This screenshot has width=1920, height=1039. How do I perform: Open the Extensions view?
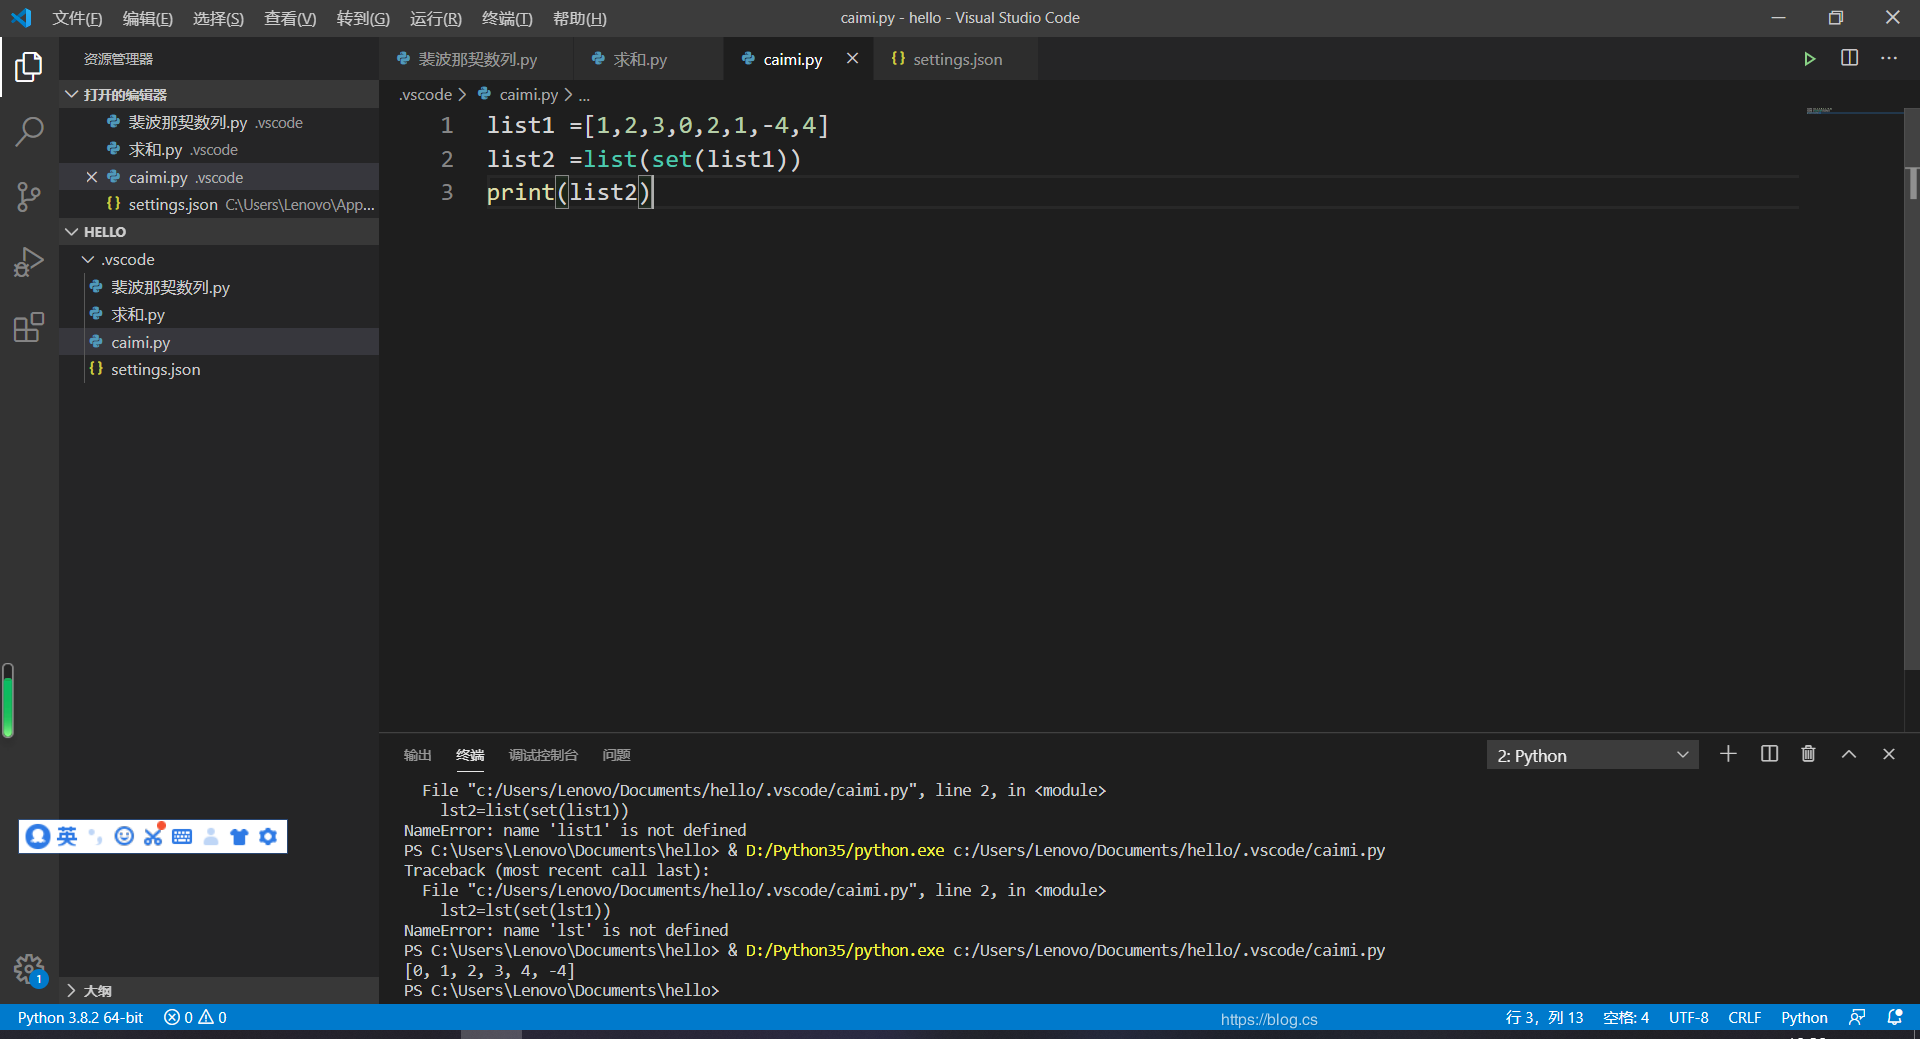29,327
